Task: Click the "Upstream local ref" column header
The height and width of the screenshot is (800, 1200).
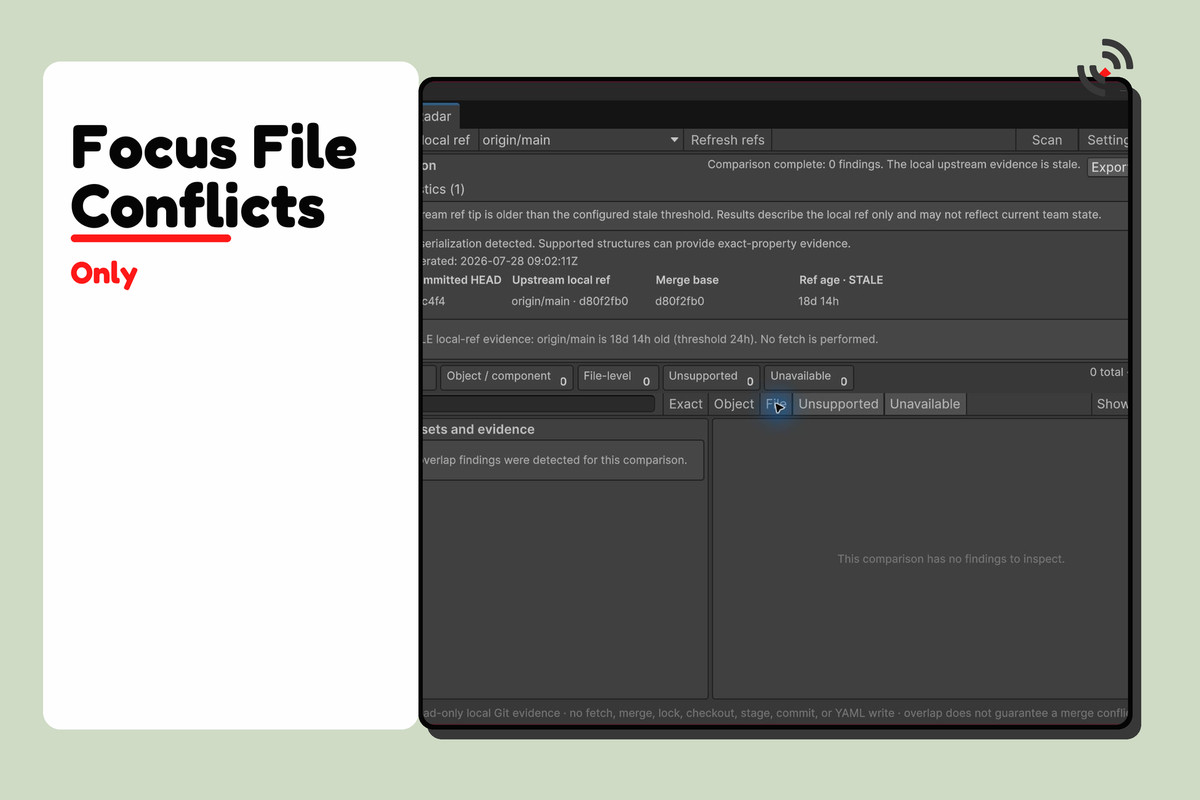Action: (x=561, y=280)
